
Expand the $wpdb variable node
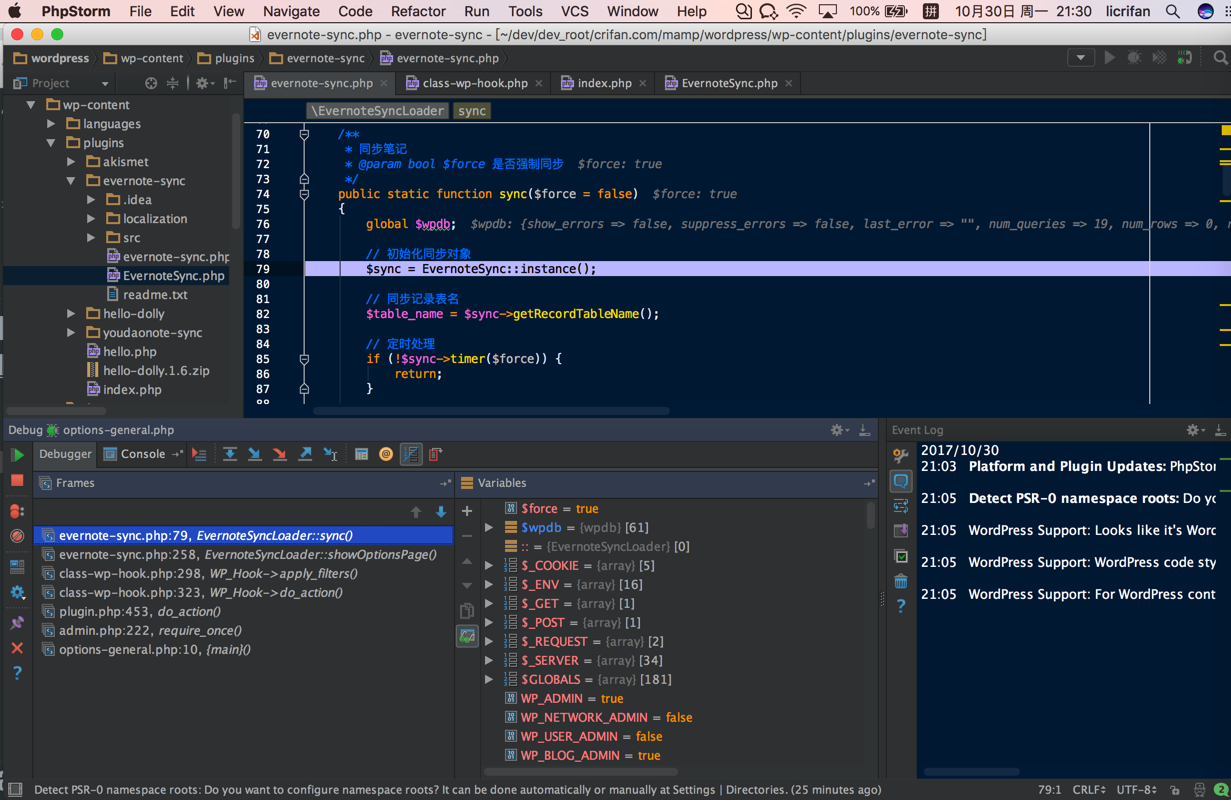489,528
